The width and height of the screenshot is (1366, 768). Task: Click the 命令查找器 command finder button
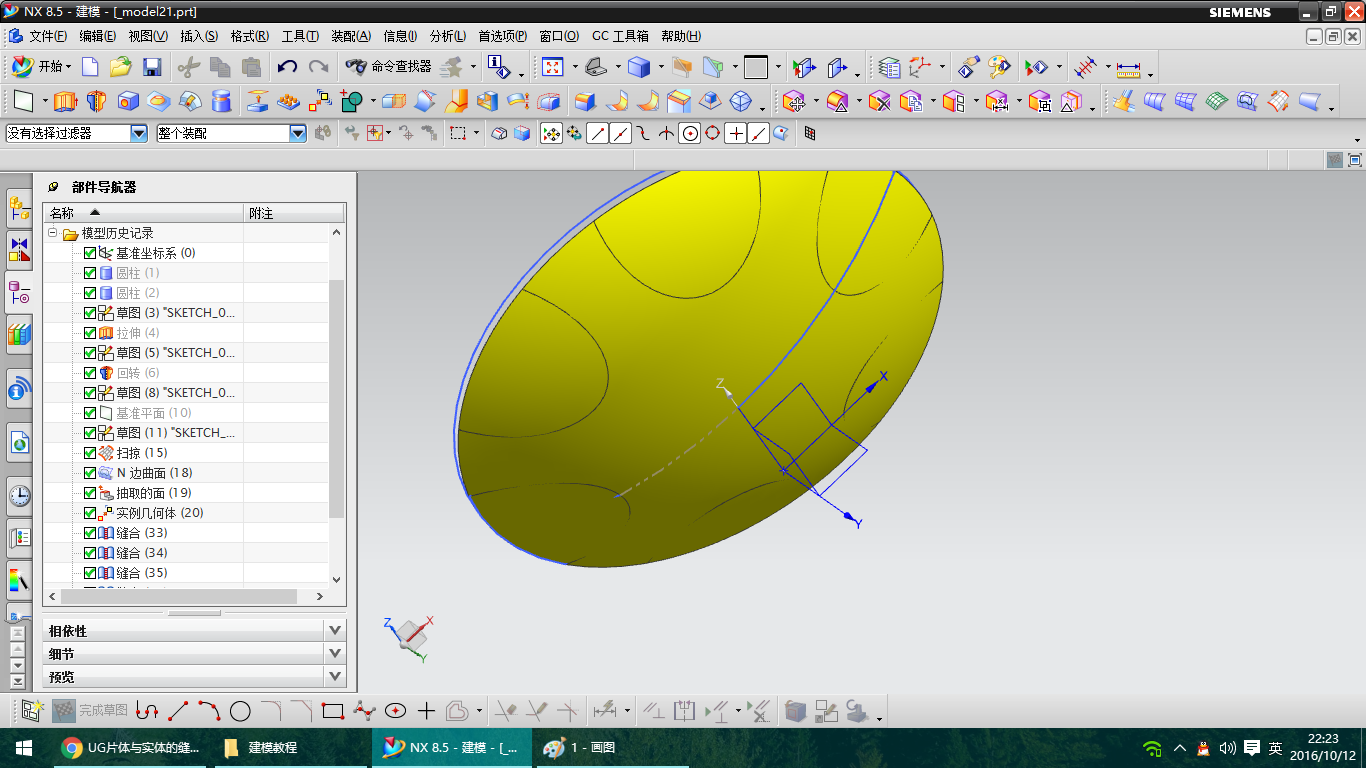coord(389,67)
